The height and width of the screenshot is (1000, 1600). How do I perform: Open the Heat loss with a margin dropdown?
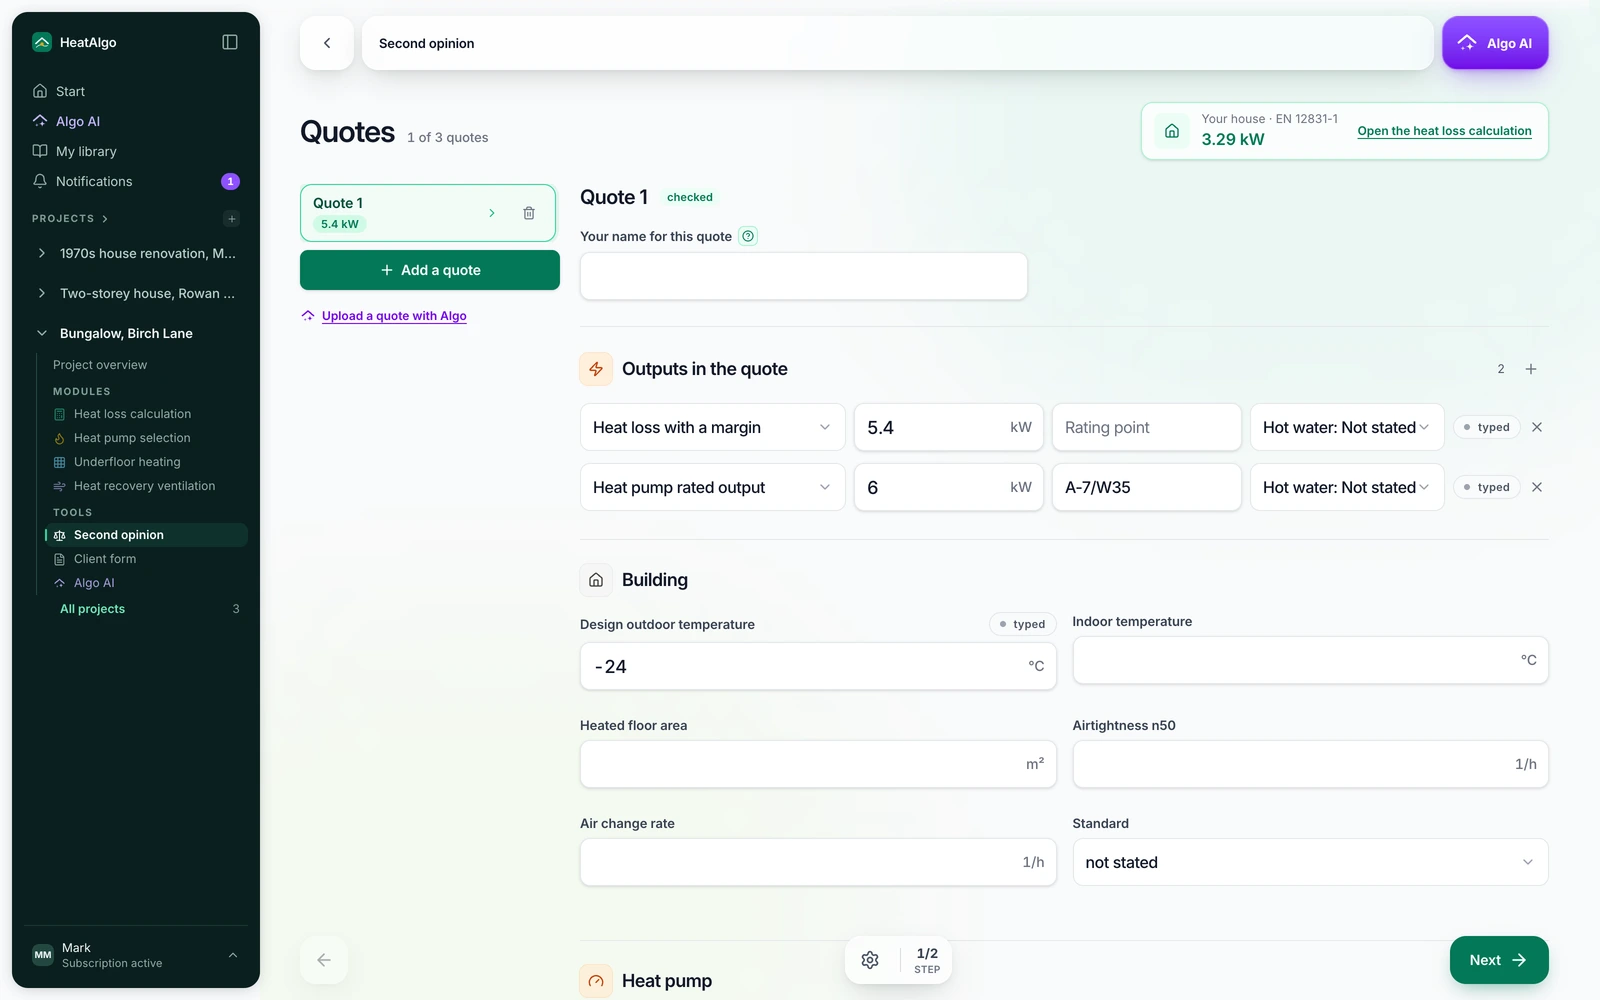(713, 427)
